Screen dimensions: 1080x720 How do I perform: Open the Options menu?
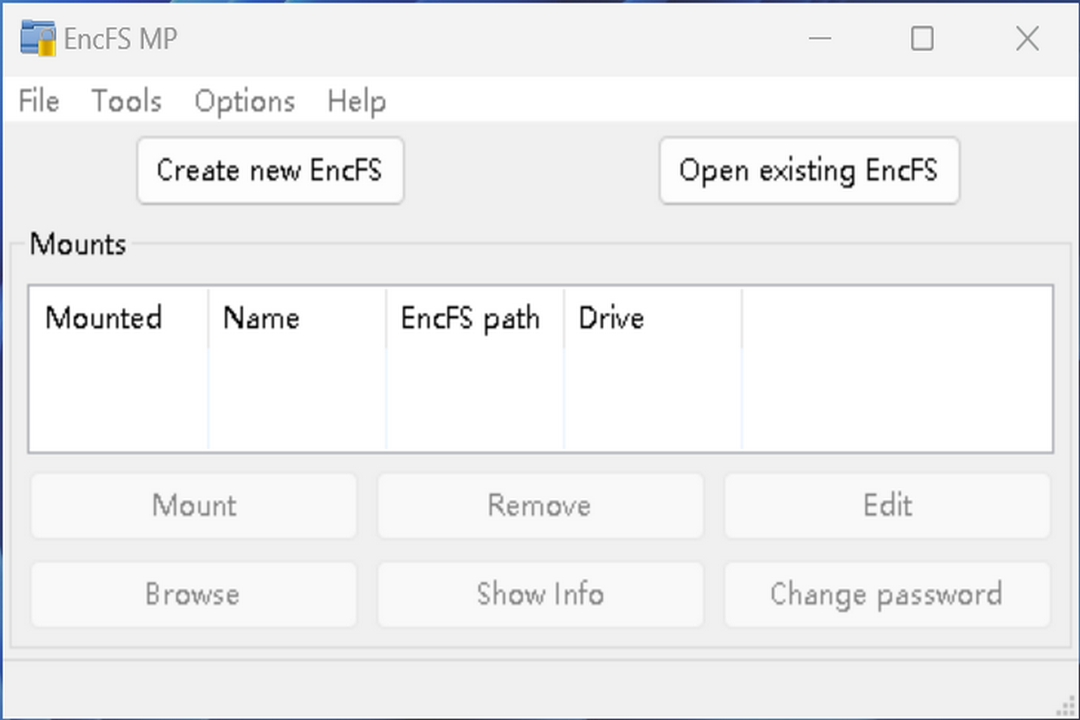244,100
